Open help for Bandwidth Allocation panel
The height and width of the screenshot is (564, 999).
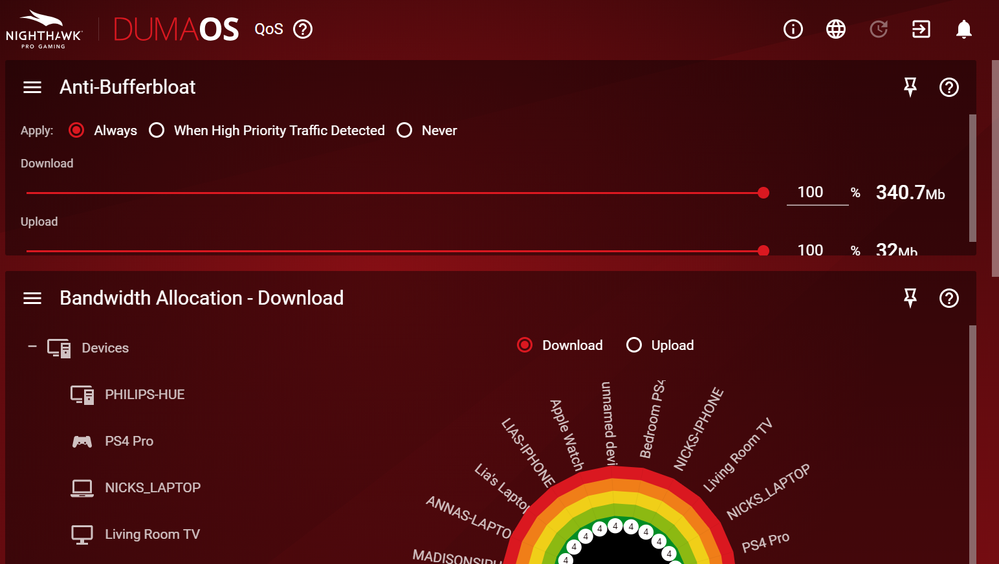pyautogui.click(x=949, y=298)
